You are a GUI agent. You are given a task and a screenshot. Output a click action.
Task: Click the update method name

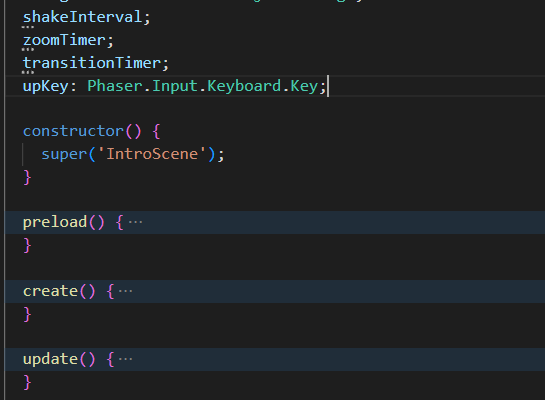pos(50,359)
